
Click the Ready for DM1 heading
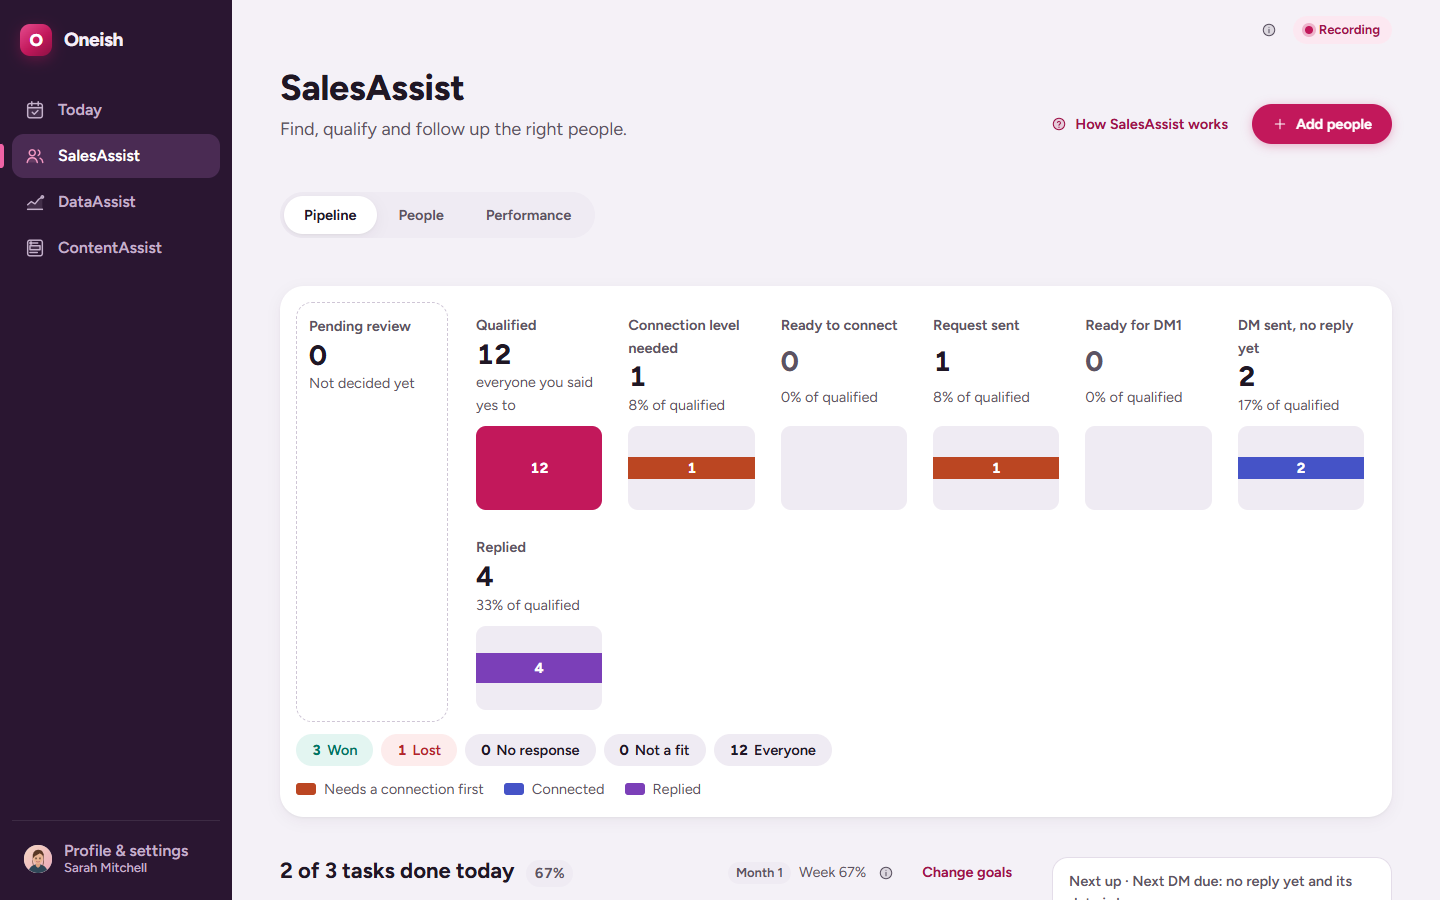pos(1134,325)
